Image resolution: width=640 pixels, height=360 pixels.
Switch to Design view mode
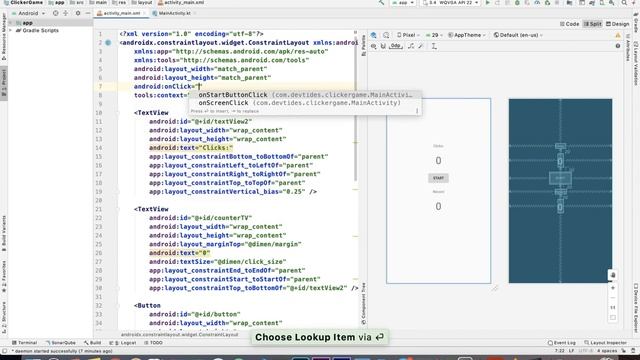point(618,24)
